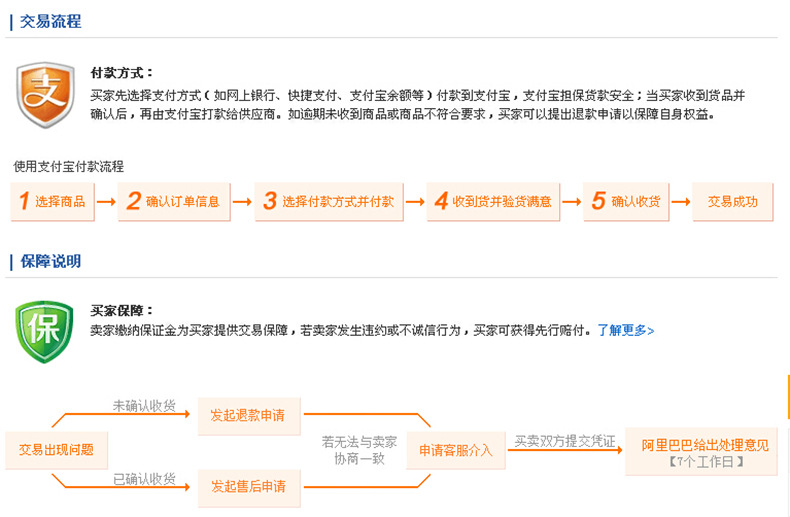Open the 了解更多 link
Image resolution: width=790 pixels, height=517 pixels.
626,330
